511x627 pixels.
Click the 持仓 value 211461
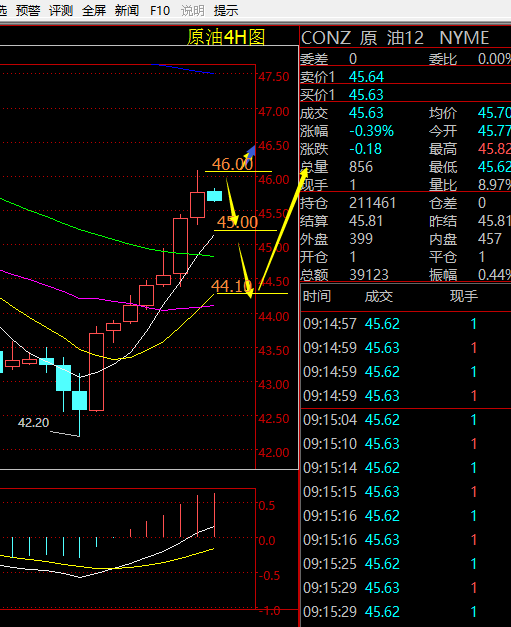coord(372,203)
